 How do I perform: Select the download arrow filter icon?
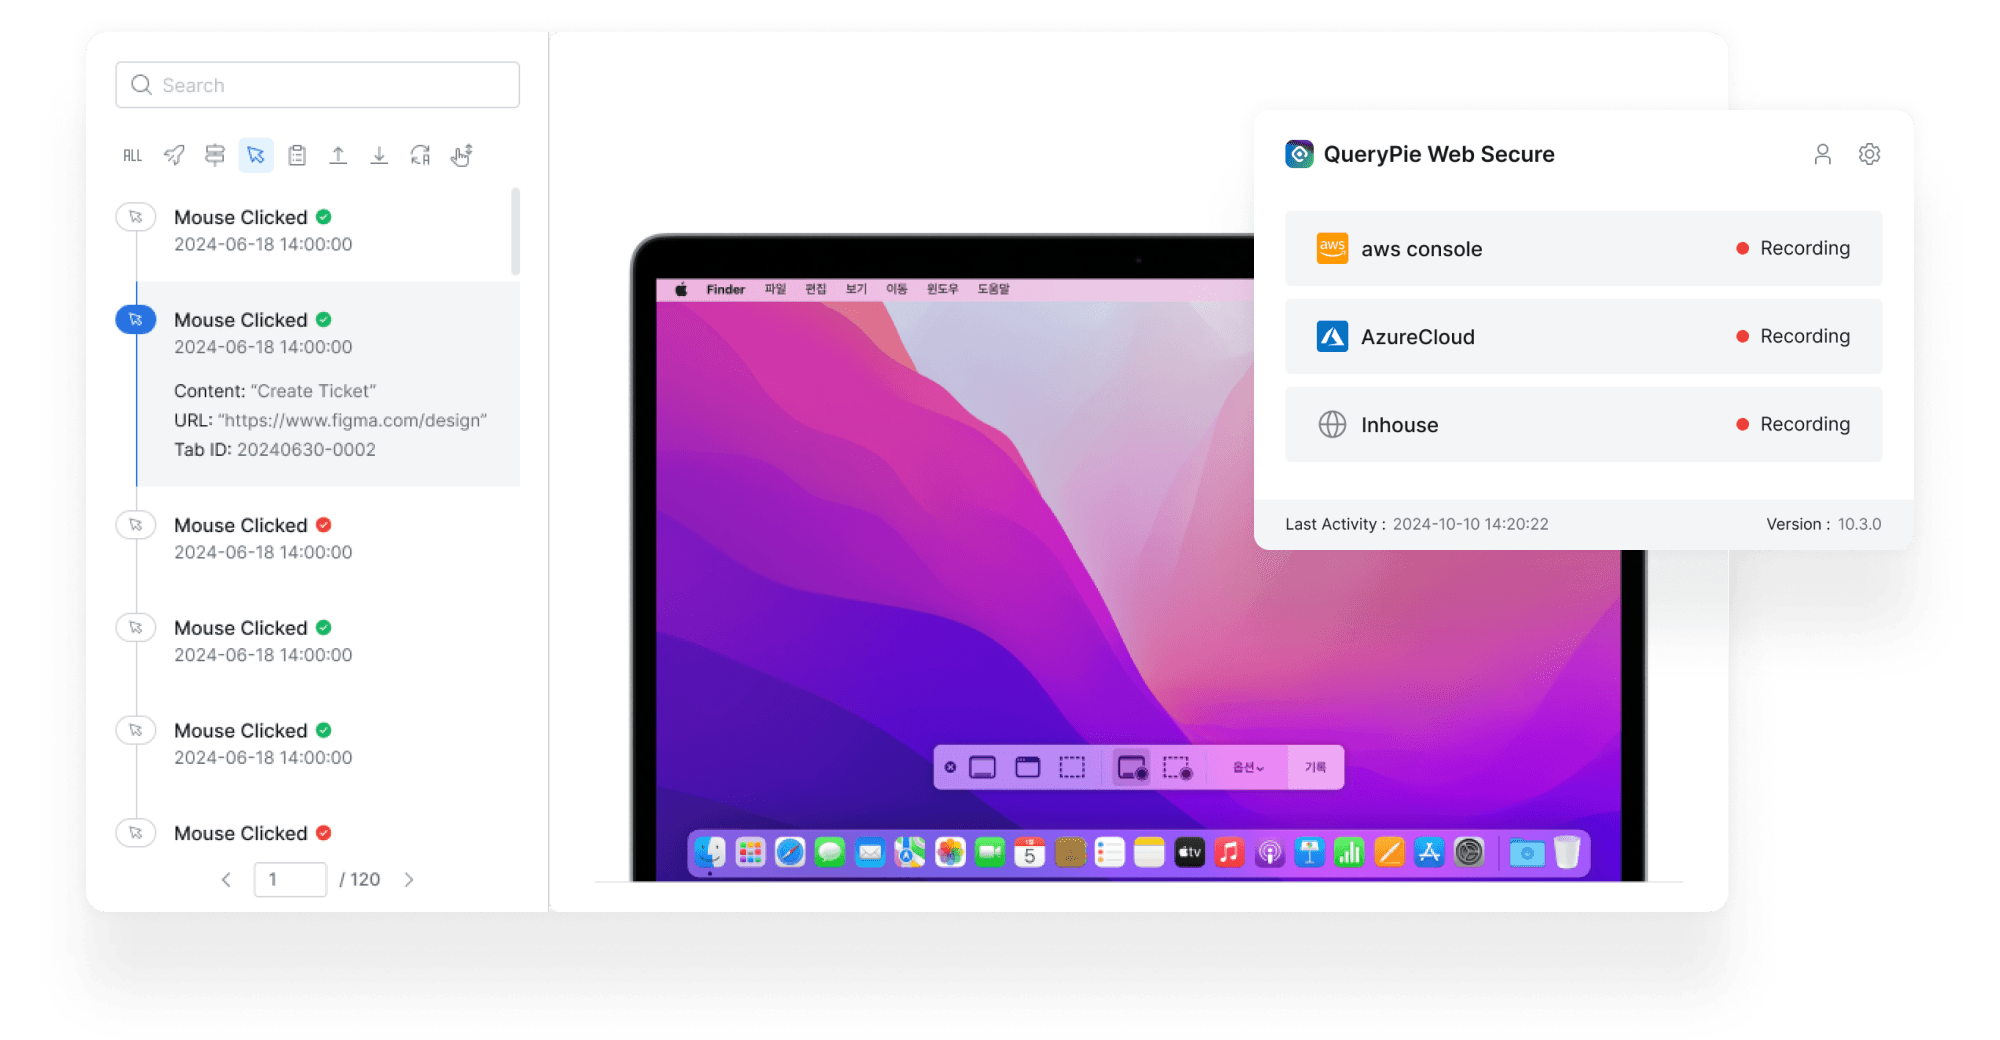[379, 155]
